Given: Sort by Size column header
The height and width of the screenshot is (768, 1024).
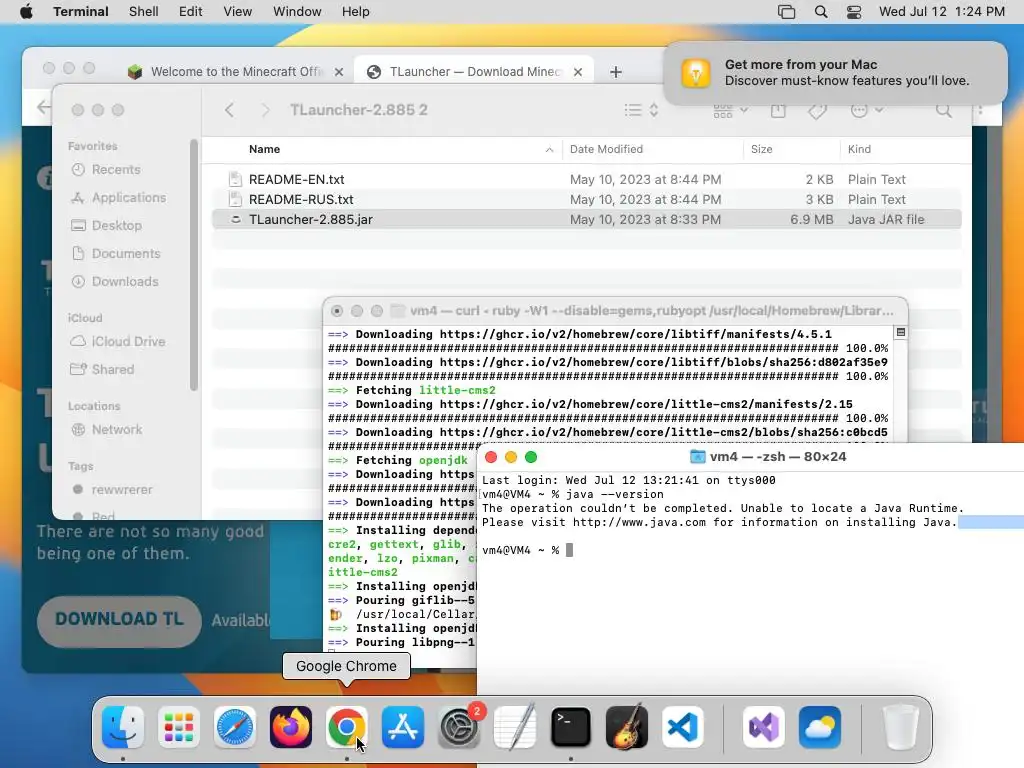Looking at the screenshot, I should tap(761, 150).
